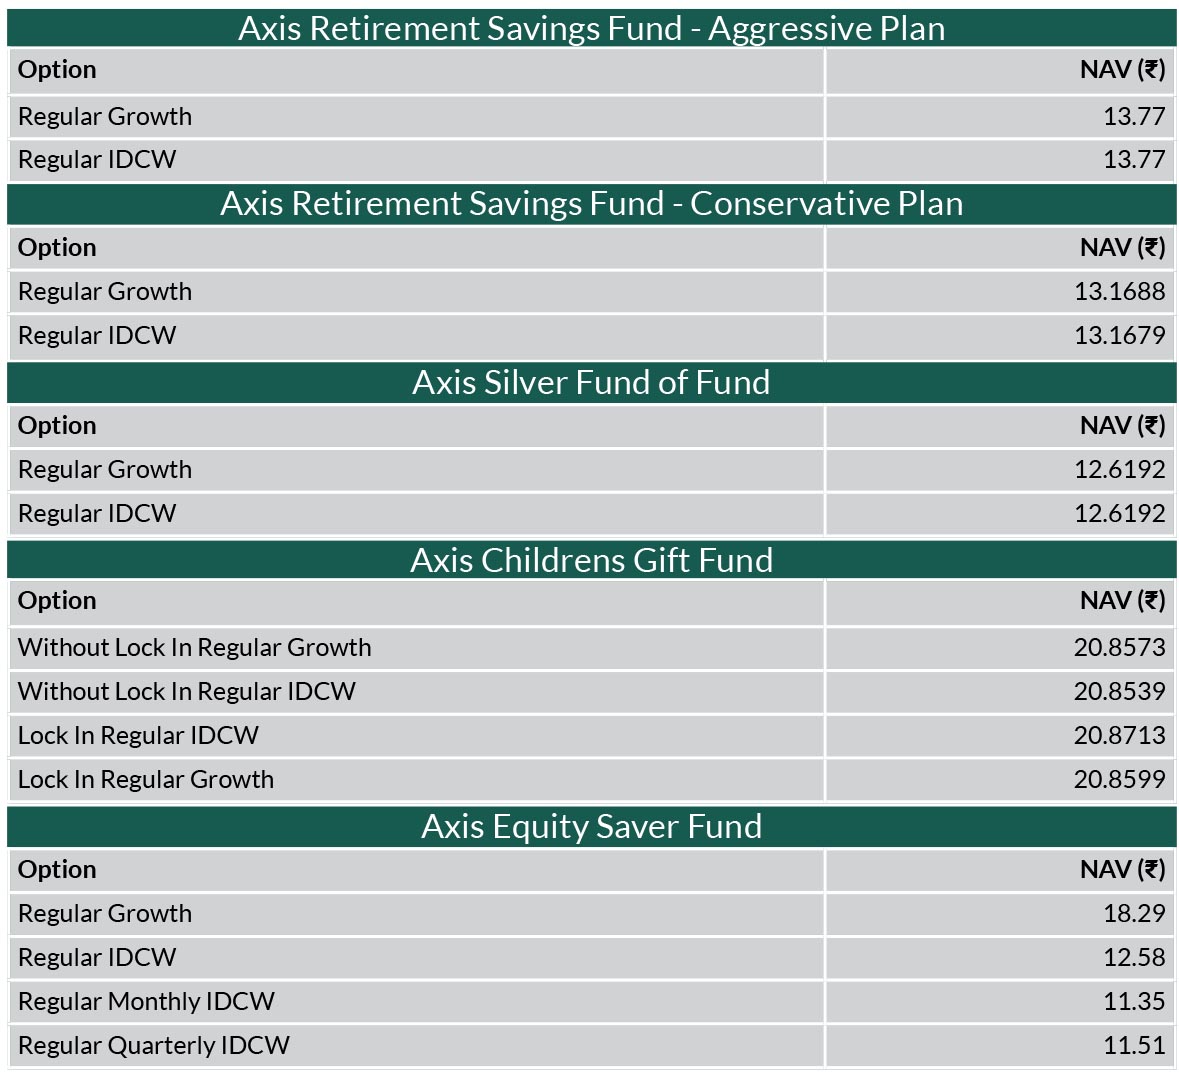Click the NAV value 20.8573

coord(1120,647)
